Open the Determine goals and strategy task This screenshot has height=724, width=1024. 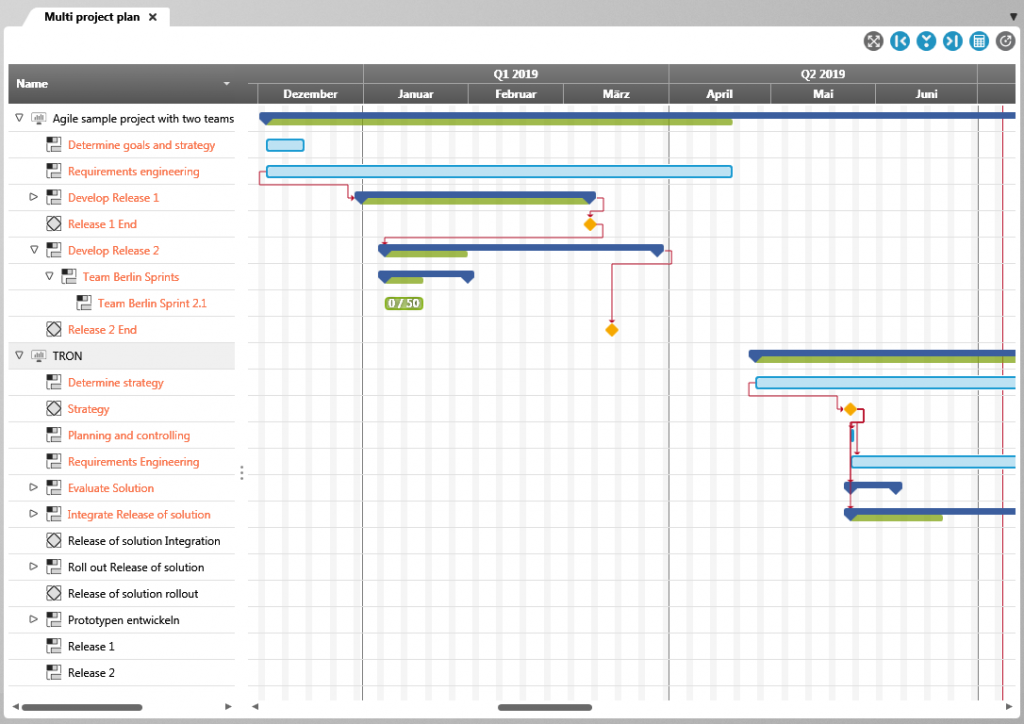(x=141, y=144)
